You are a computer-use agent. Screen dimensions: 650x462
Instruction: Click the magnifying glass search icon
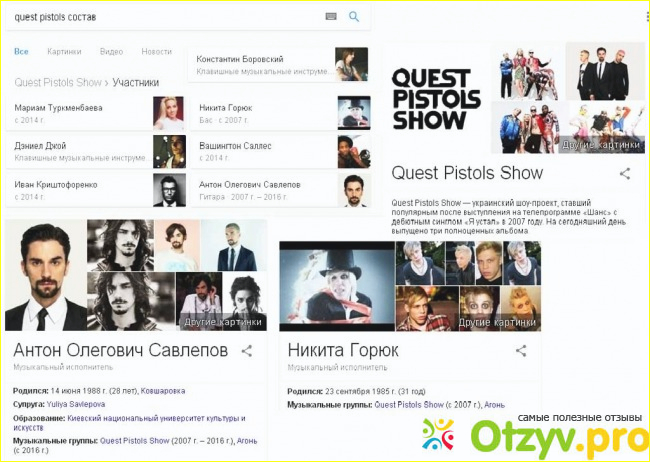(x=354, y=17)
